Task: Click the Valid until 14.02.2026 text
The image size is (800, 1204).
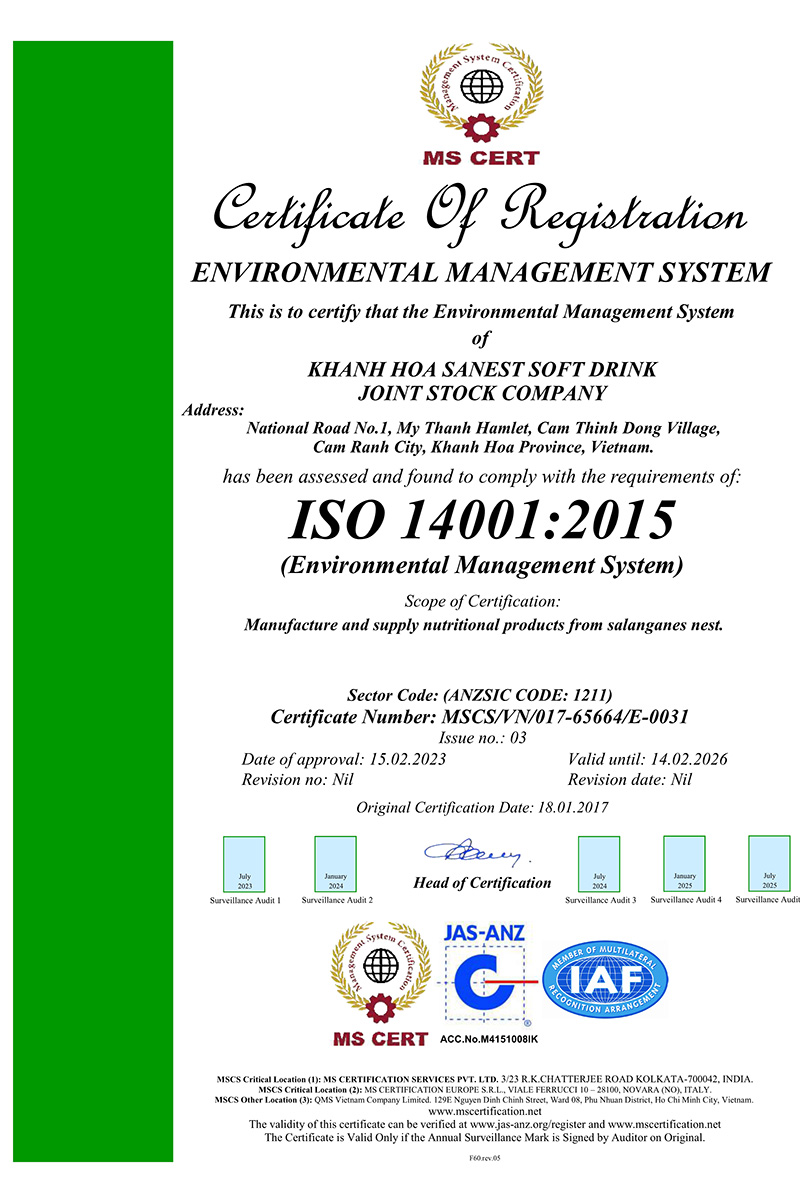Action: tap(647, 759)
